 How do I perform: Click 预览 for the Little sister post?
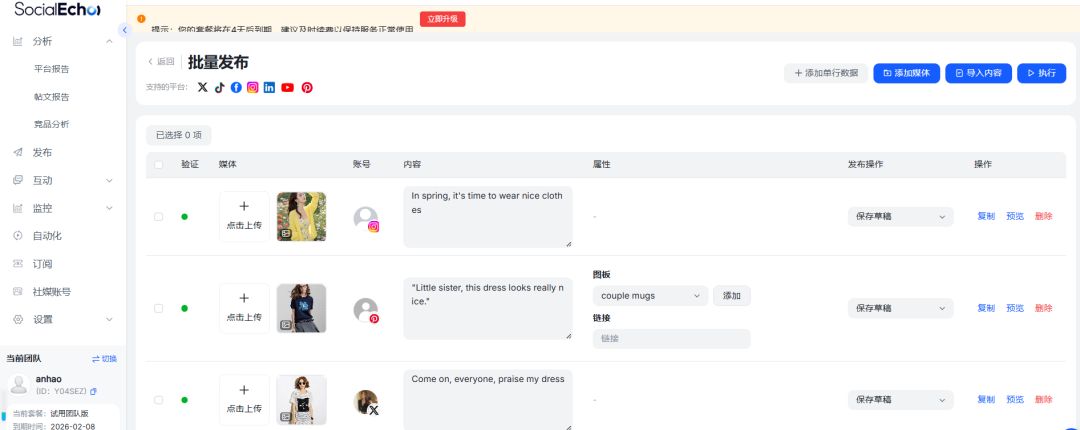(x=1015, y=308)
